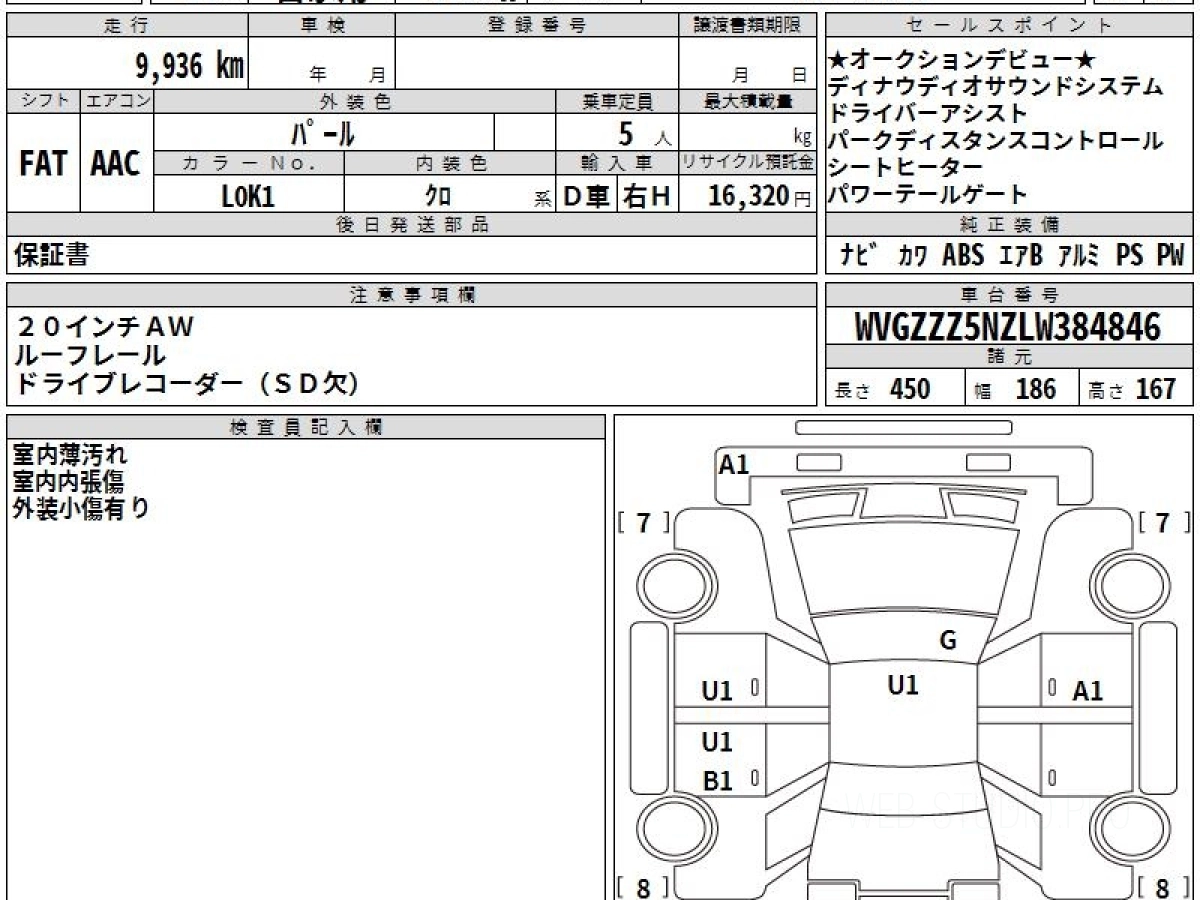Select the ABS equipment mark

(963, 255)
